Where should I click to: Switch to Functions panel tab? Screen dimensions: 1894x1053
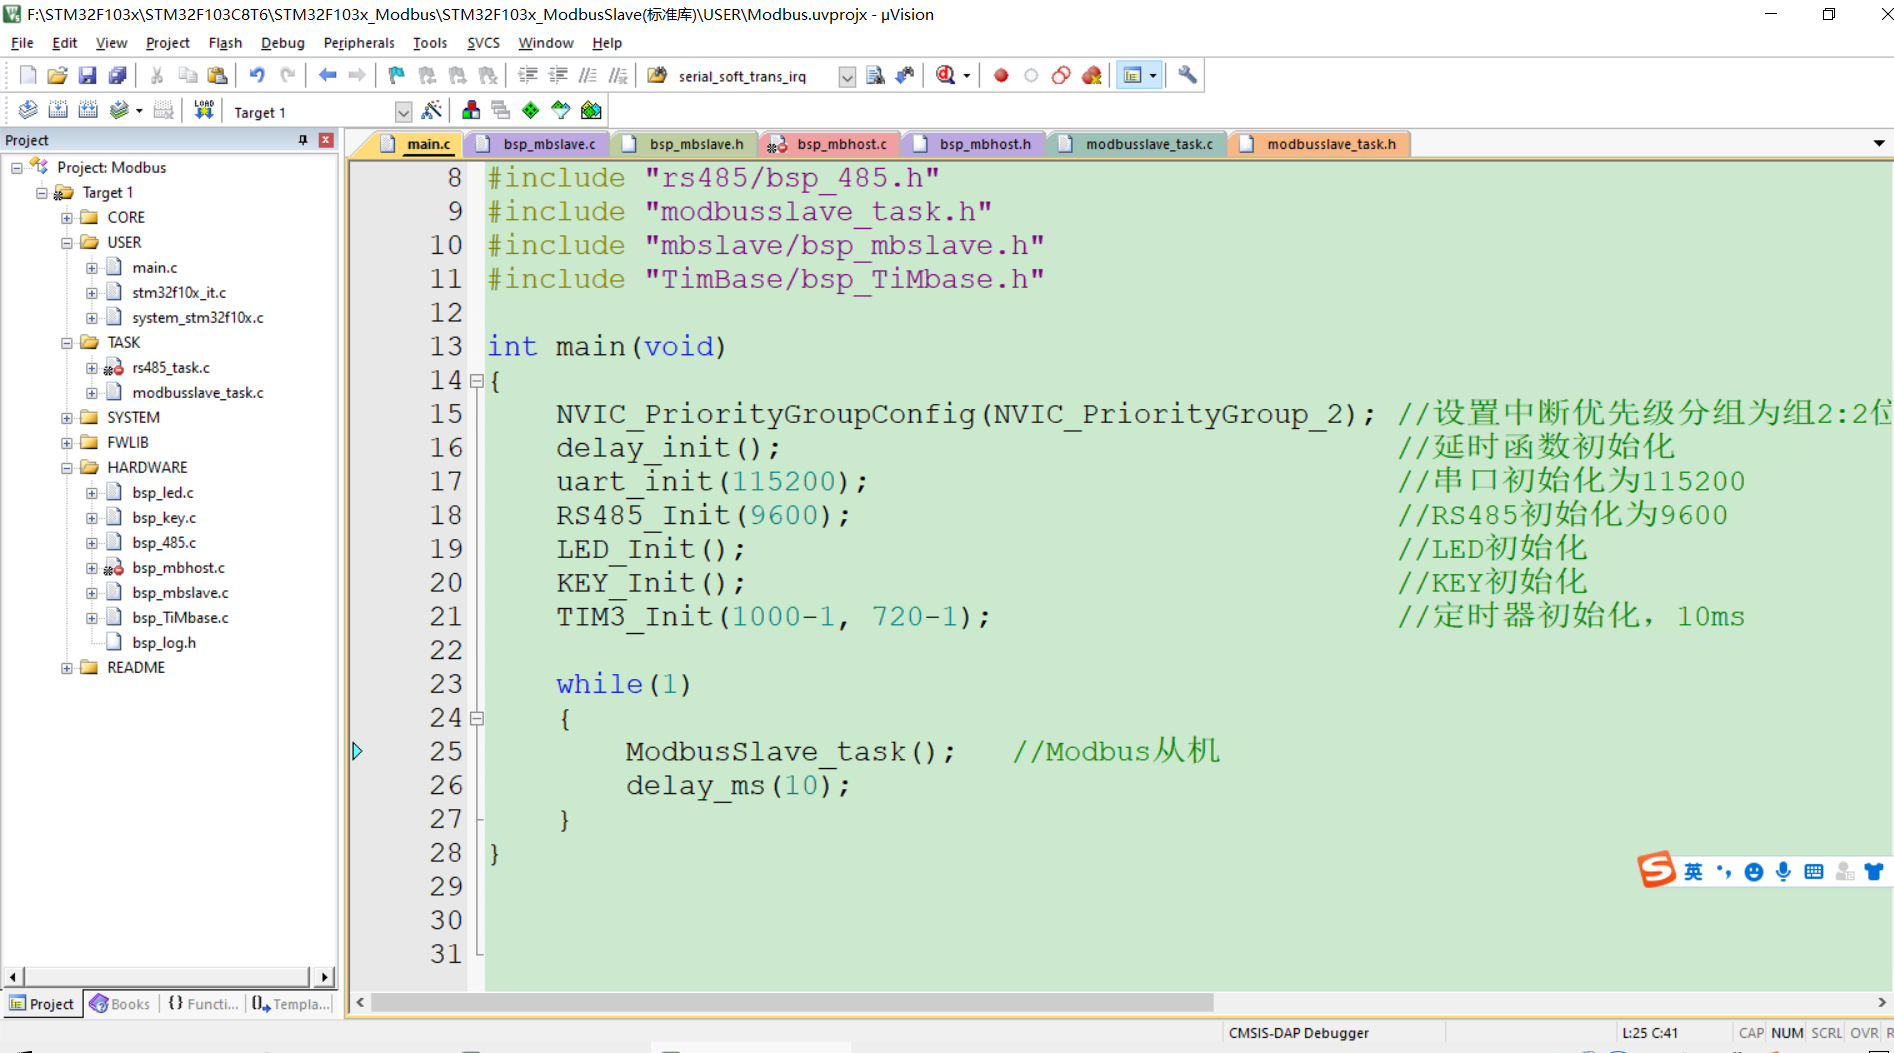pos(203,1004)
